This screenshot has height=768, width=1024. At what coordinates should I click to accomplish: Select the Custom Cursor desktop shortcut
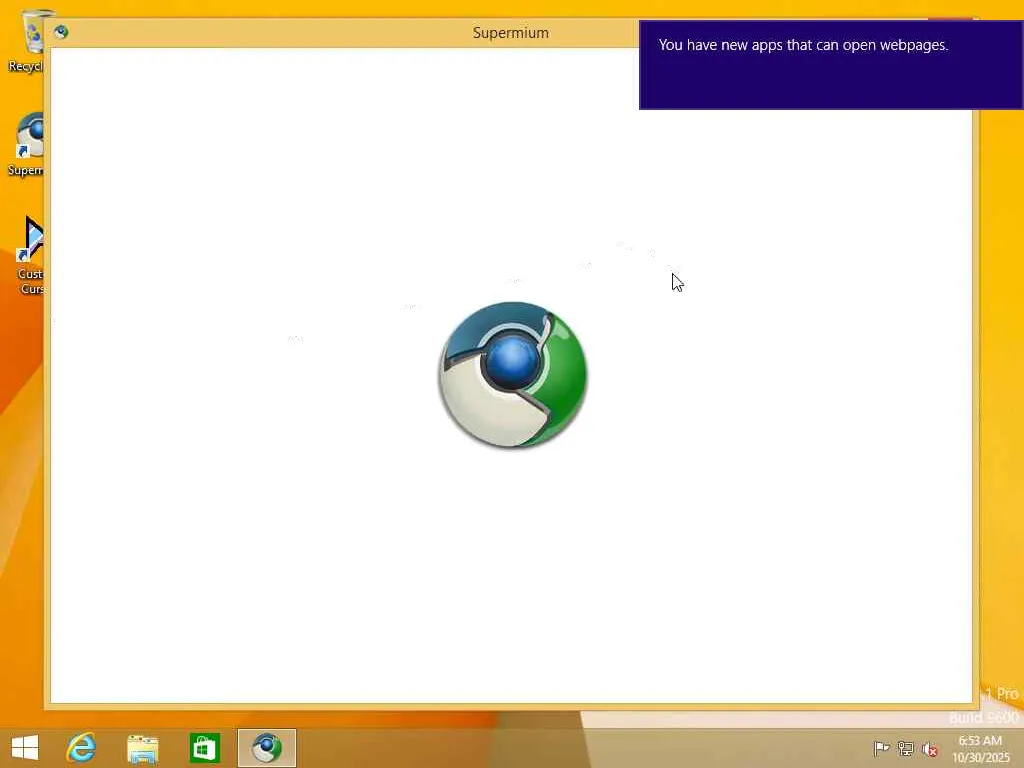click(30, 255)
